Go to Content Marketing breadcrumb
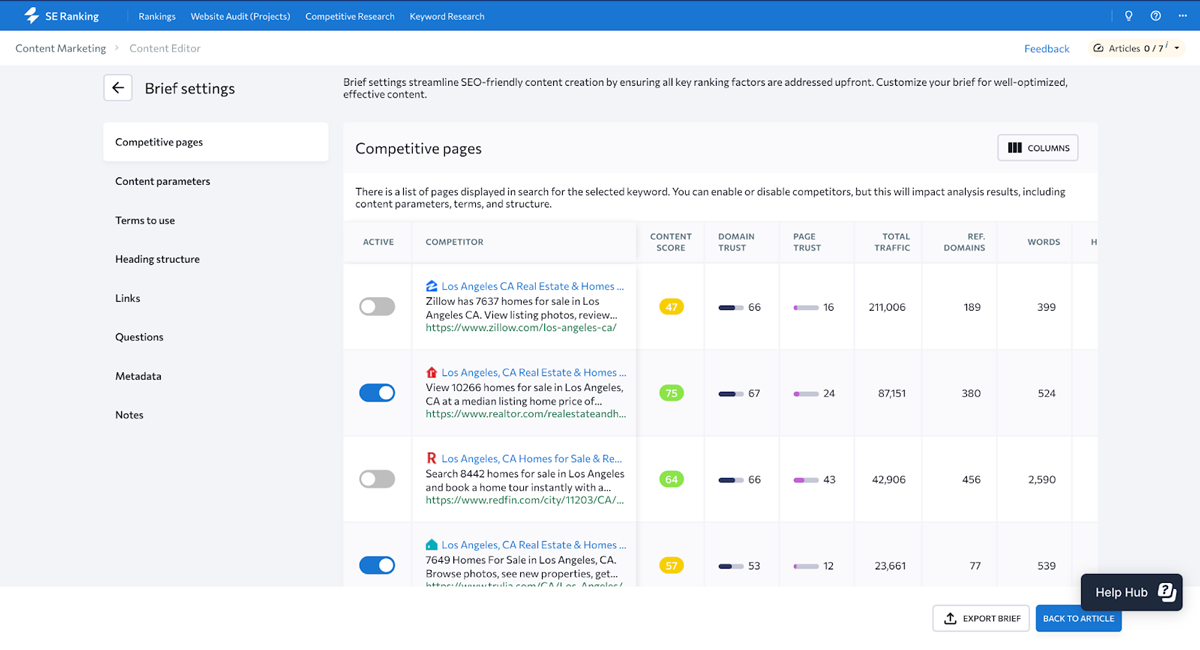Screen dimensions: 1200x650 pyautogui.click(x=60, y=48)
